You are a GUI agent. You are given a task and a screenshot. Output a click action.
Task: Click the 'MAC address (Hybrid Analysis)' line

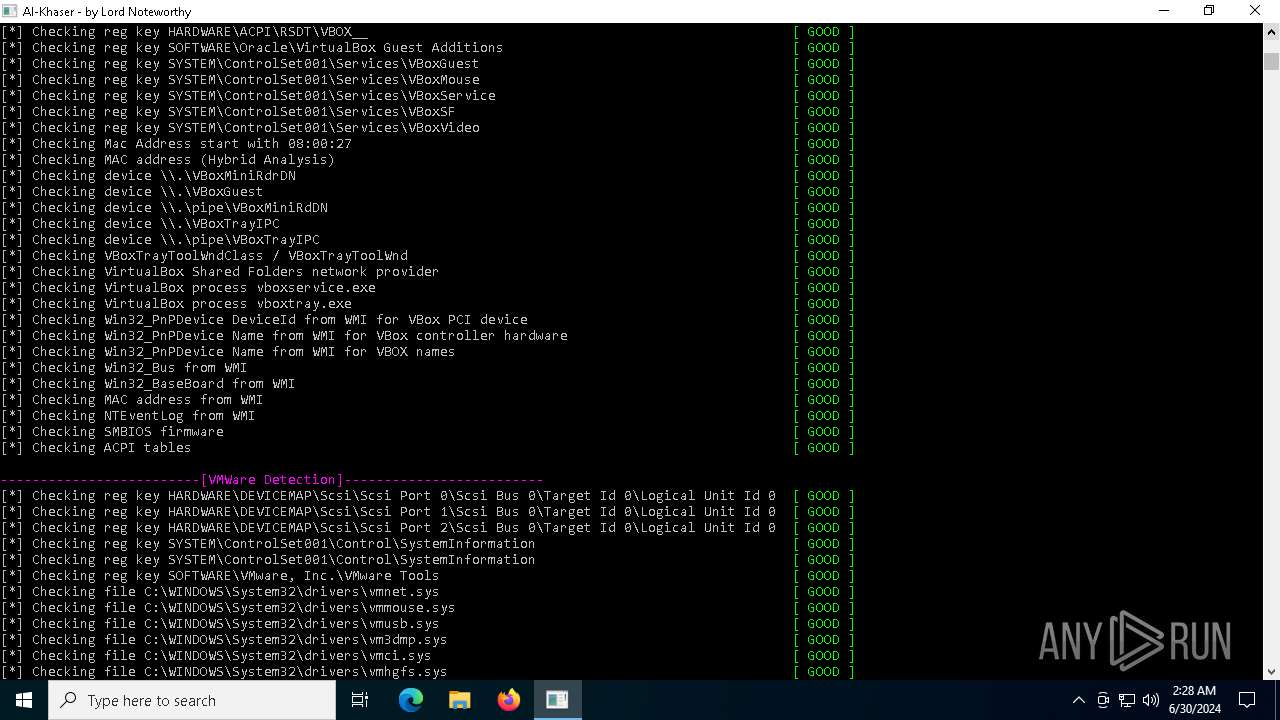pos(168,160)
